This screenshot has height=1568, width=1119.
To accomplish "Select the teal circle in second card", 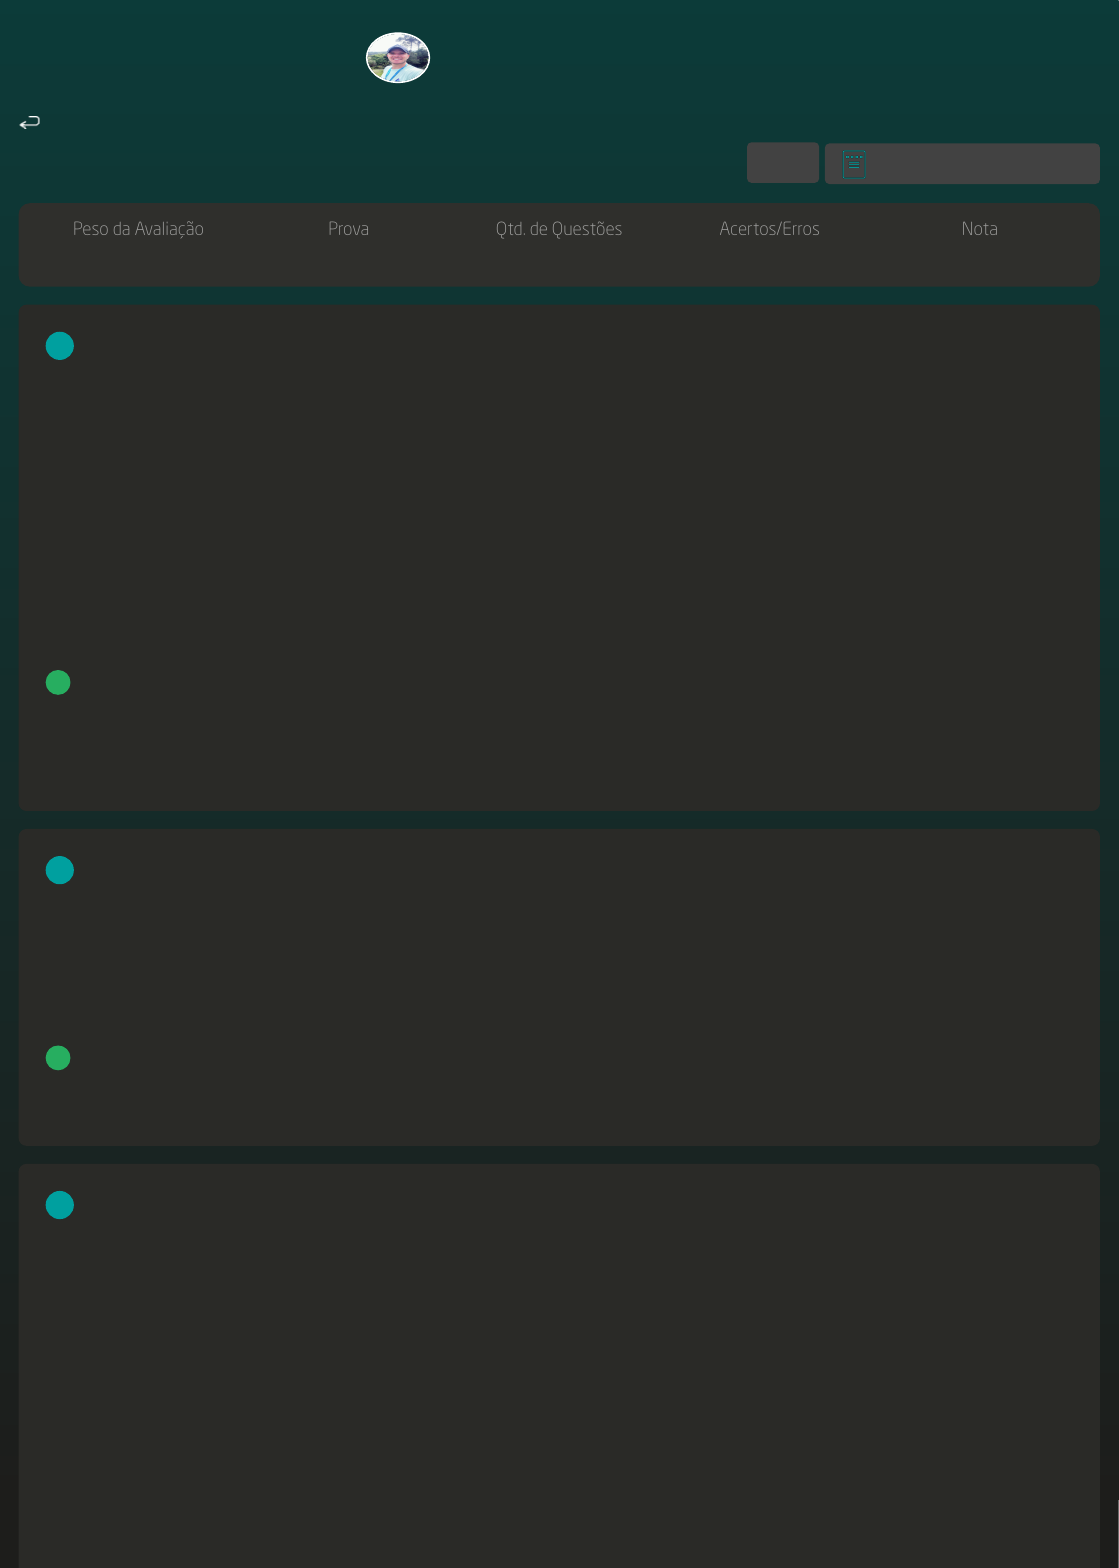I will coord(60,870).
